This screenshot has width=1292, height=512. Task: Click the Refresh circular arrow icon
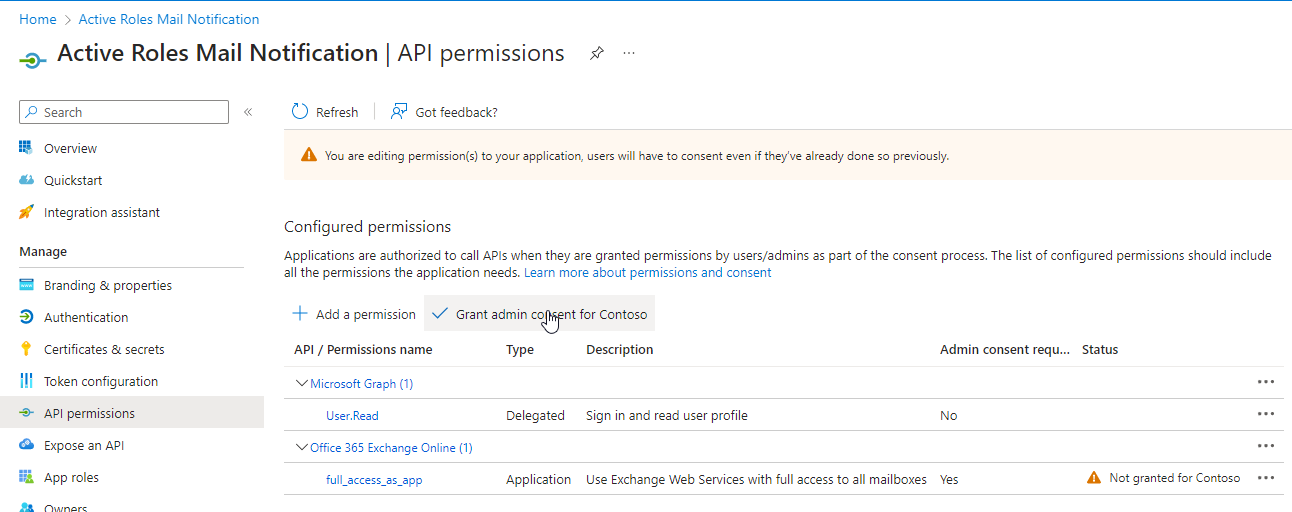(x=300, y=111)
